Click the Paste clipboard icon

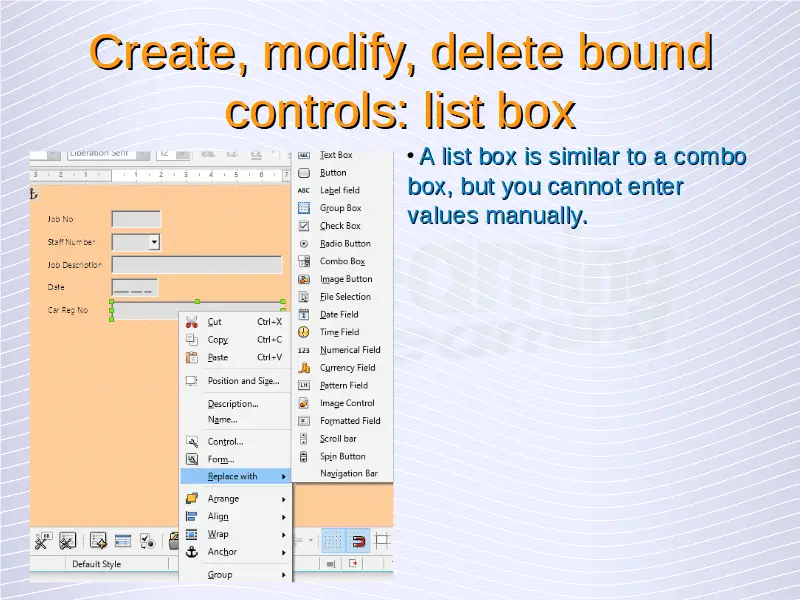coord(192,358)
